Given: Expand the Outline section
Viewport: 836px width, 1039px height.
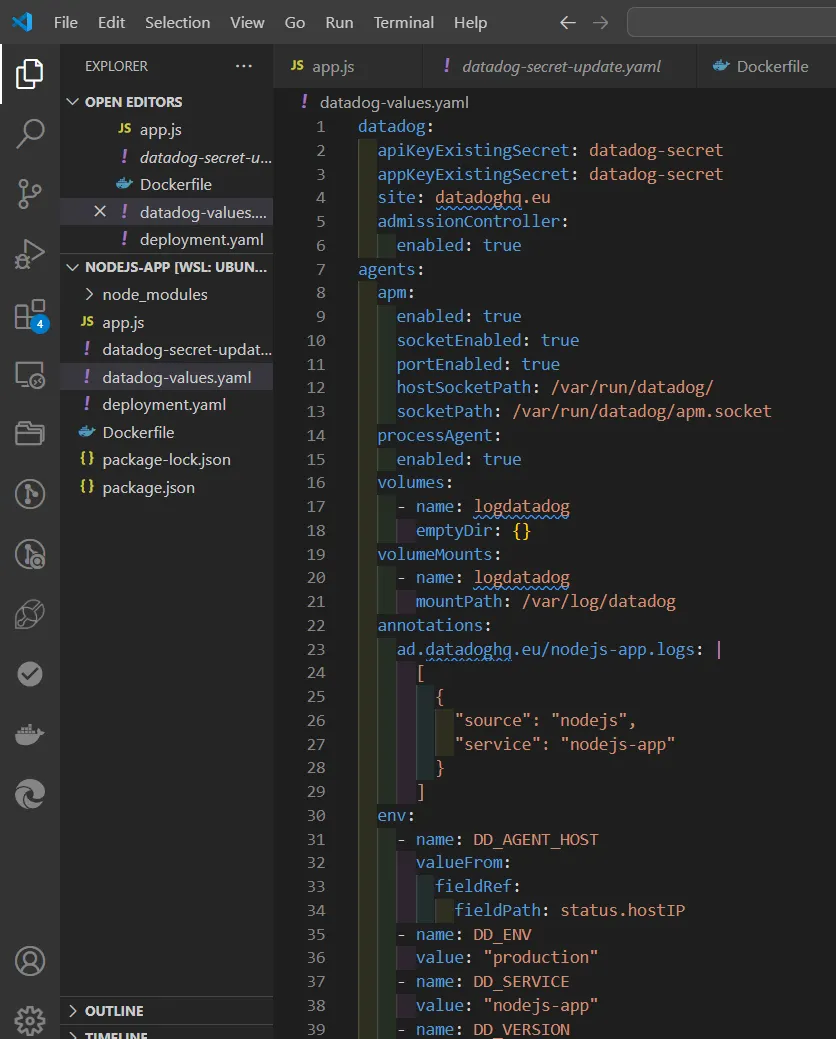Looking at the screenshot, I should pos(167,1011).
